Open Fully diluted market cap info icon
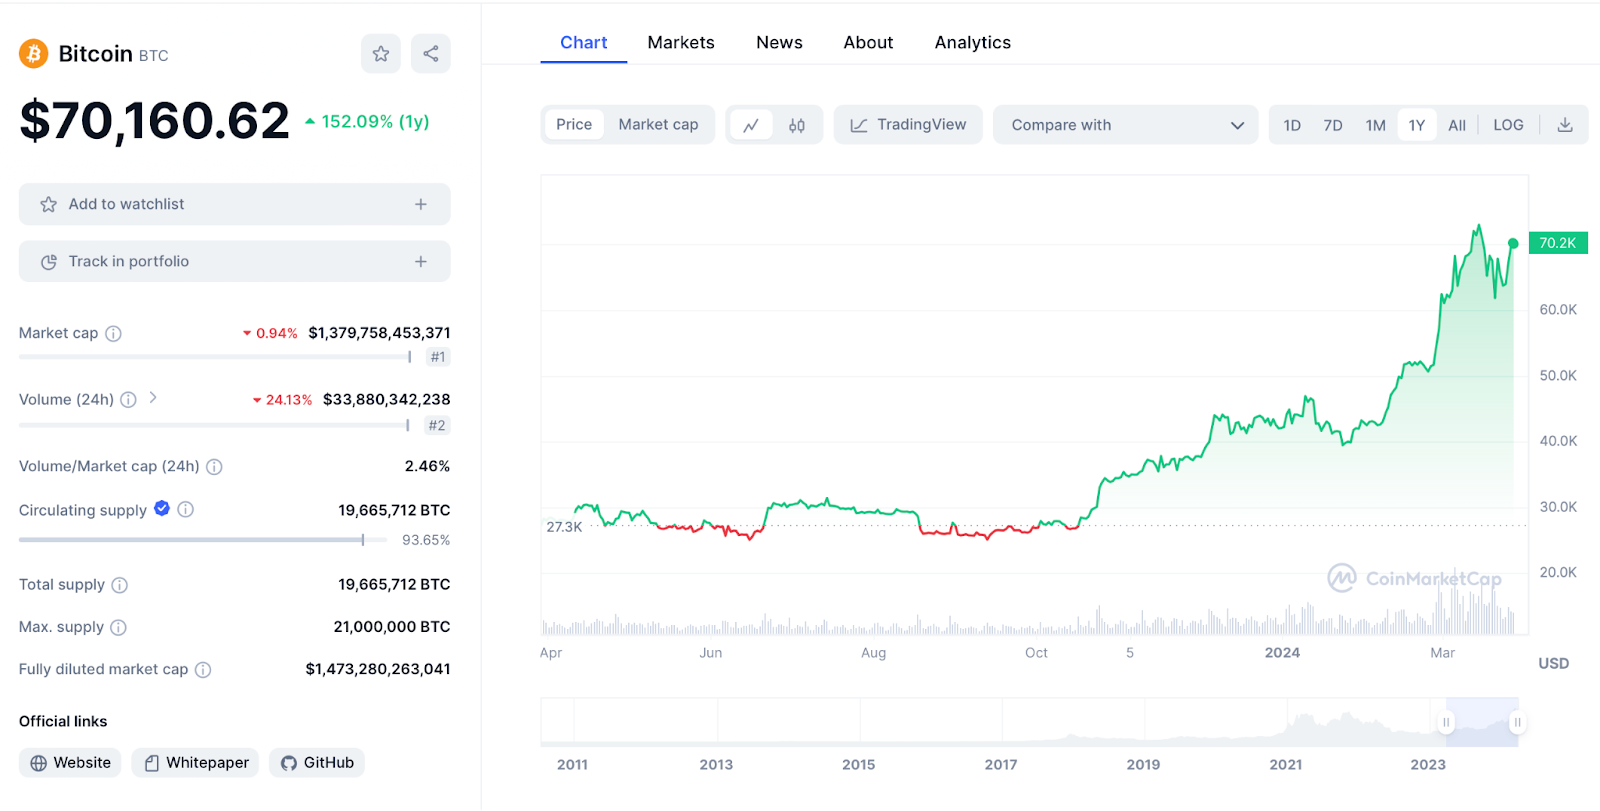The height and width of the screenshot is (811, 1600). click(203, 669)
